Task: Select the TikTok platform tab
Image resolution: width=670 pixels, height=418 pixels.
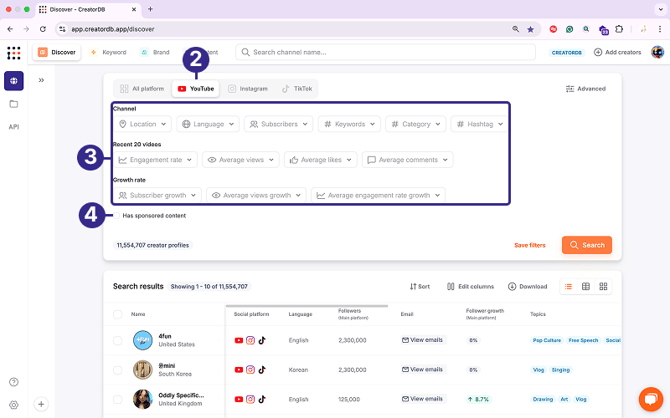Action: (297, 88)
